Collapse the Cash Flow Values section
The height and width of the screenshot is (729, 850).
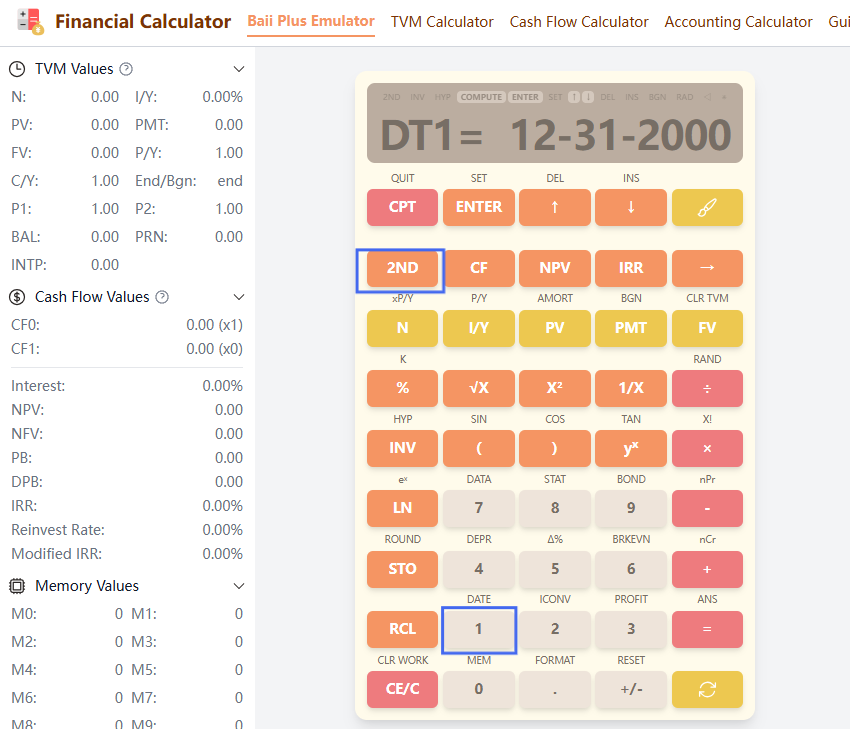(x=238, y=296)
